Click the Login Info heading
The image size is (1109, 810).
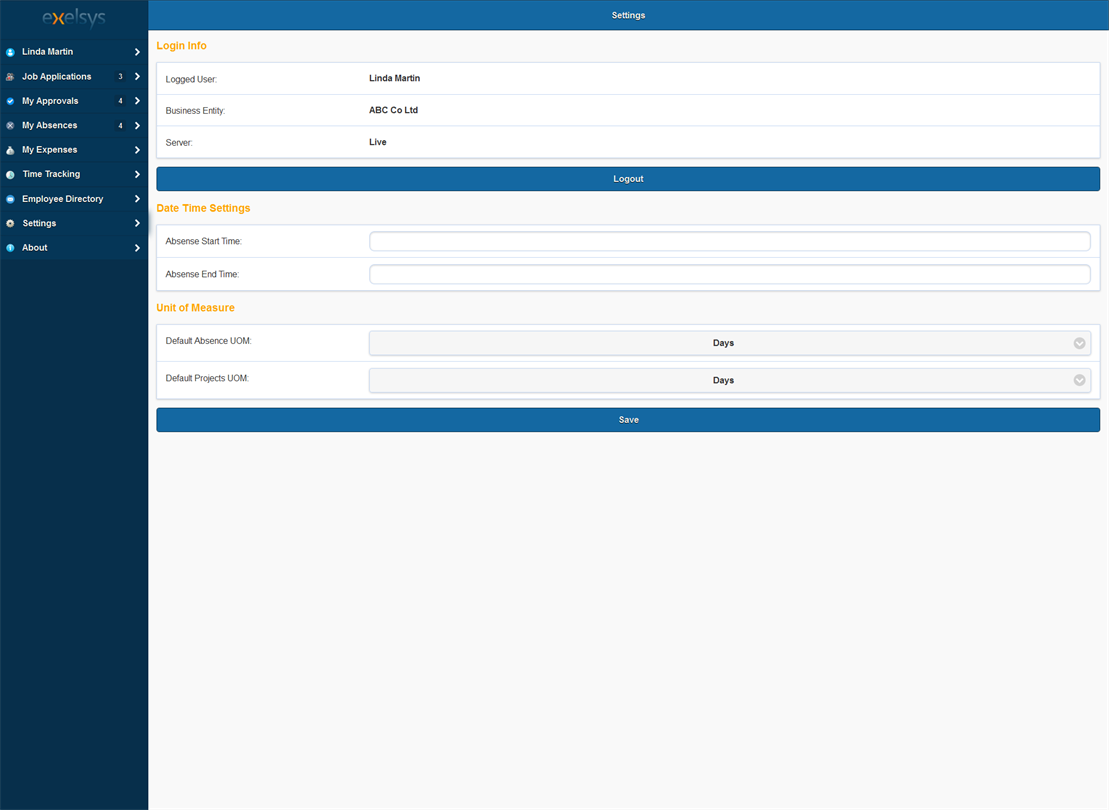click(182, 46)
